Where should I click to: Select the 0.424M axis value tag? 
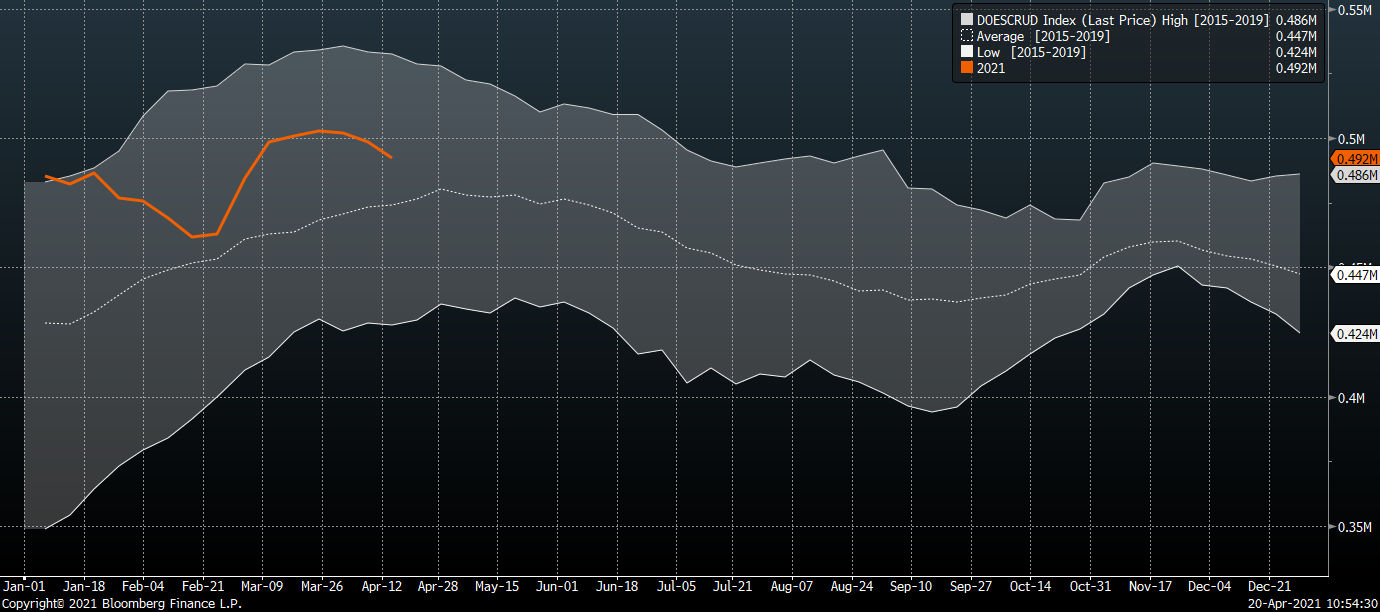click(x=1355, y=334)
